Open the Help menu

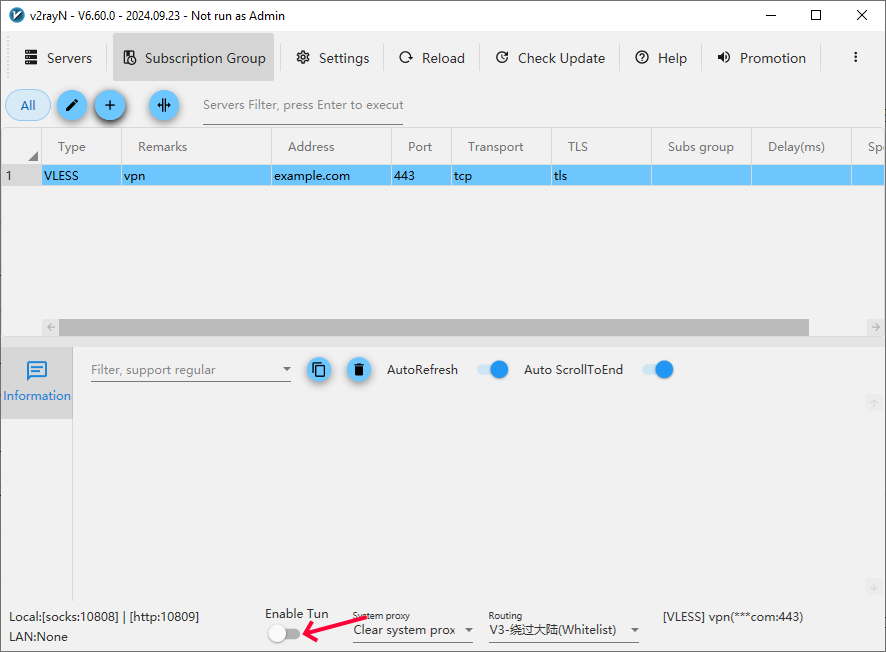pos(661,58)
